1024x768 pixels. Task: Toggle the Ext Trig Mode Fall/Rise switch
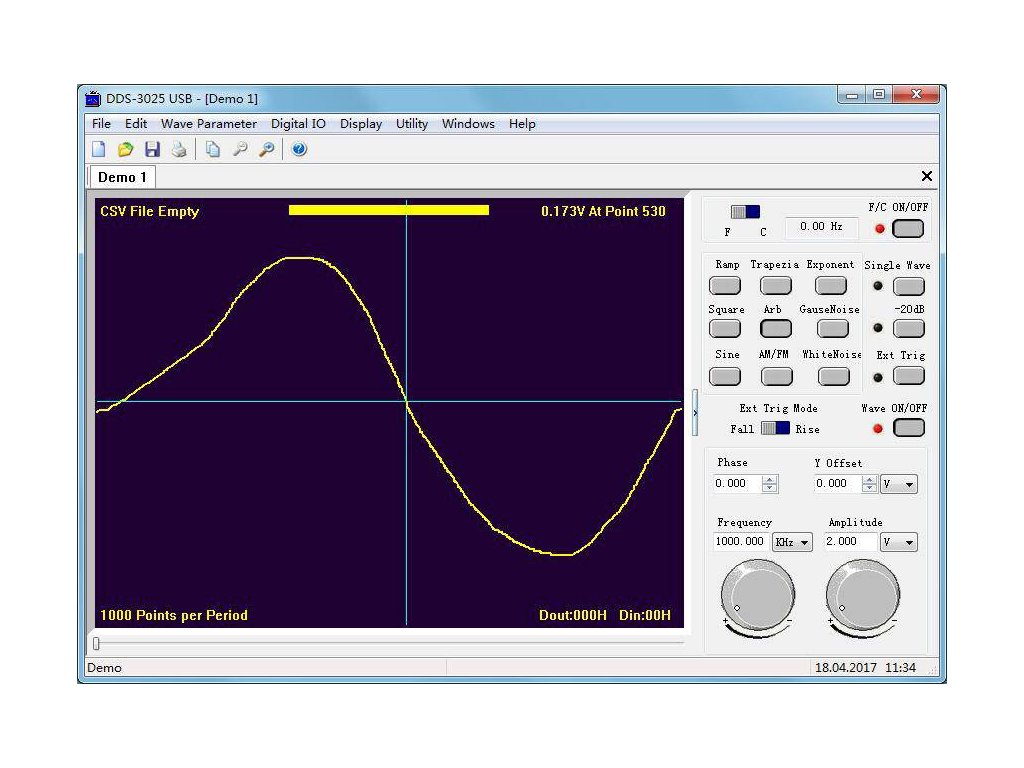click(775, 428)
